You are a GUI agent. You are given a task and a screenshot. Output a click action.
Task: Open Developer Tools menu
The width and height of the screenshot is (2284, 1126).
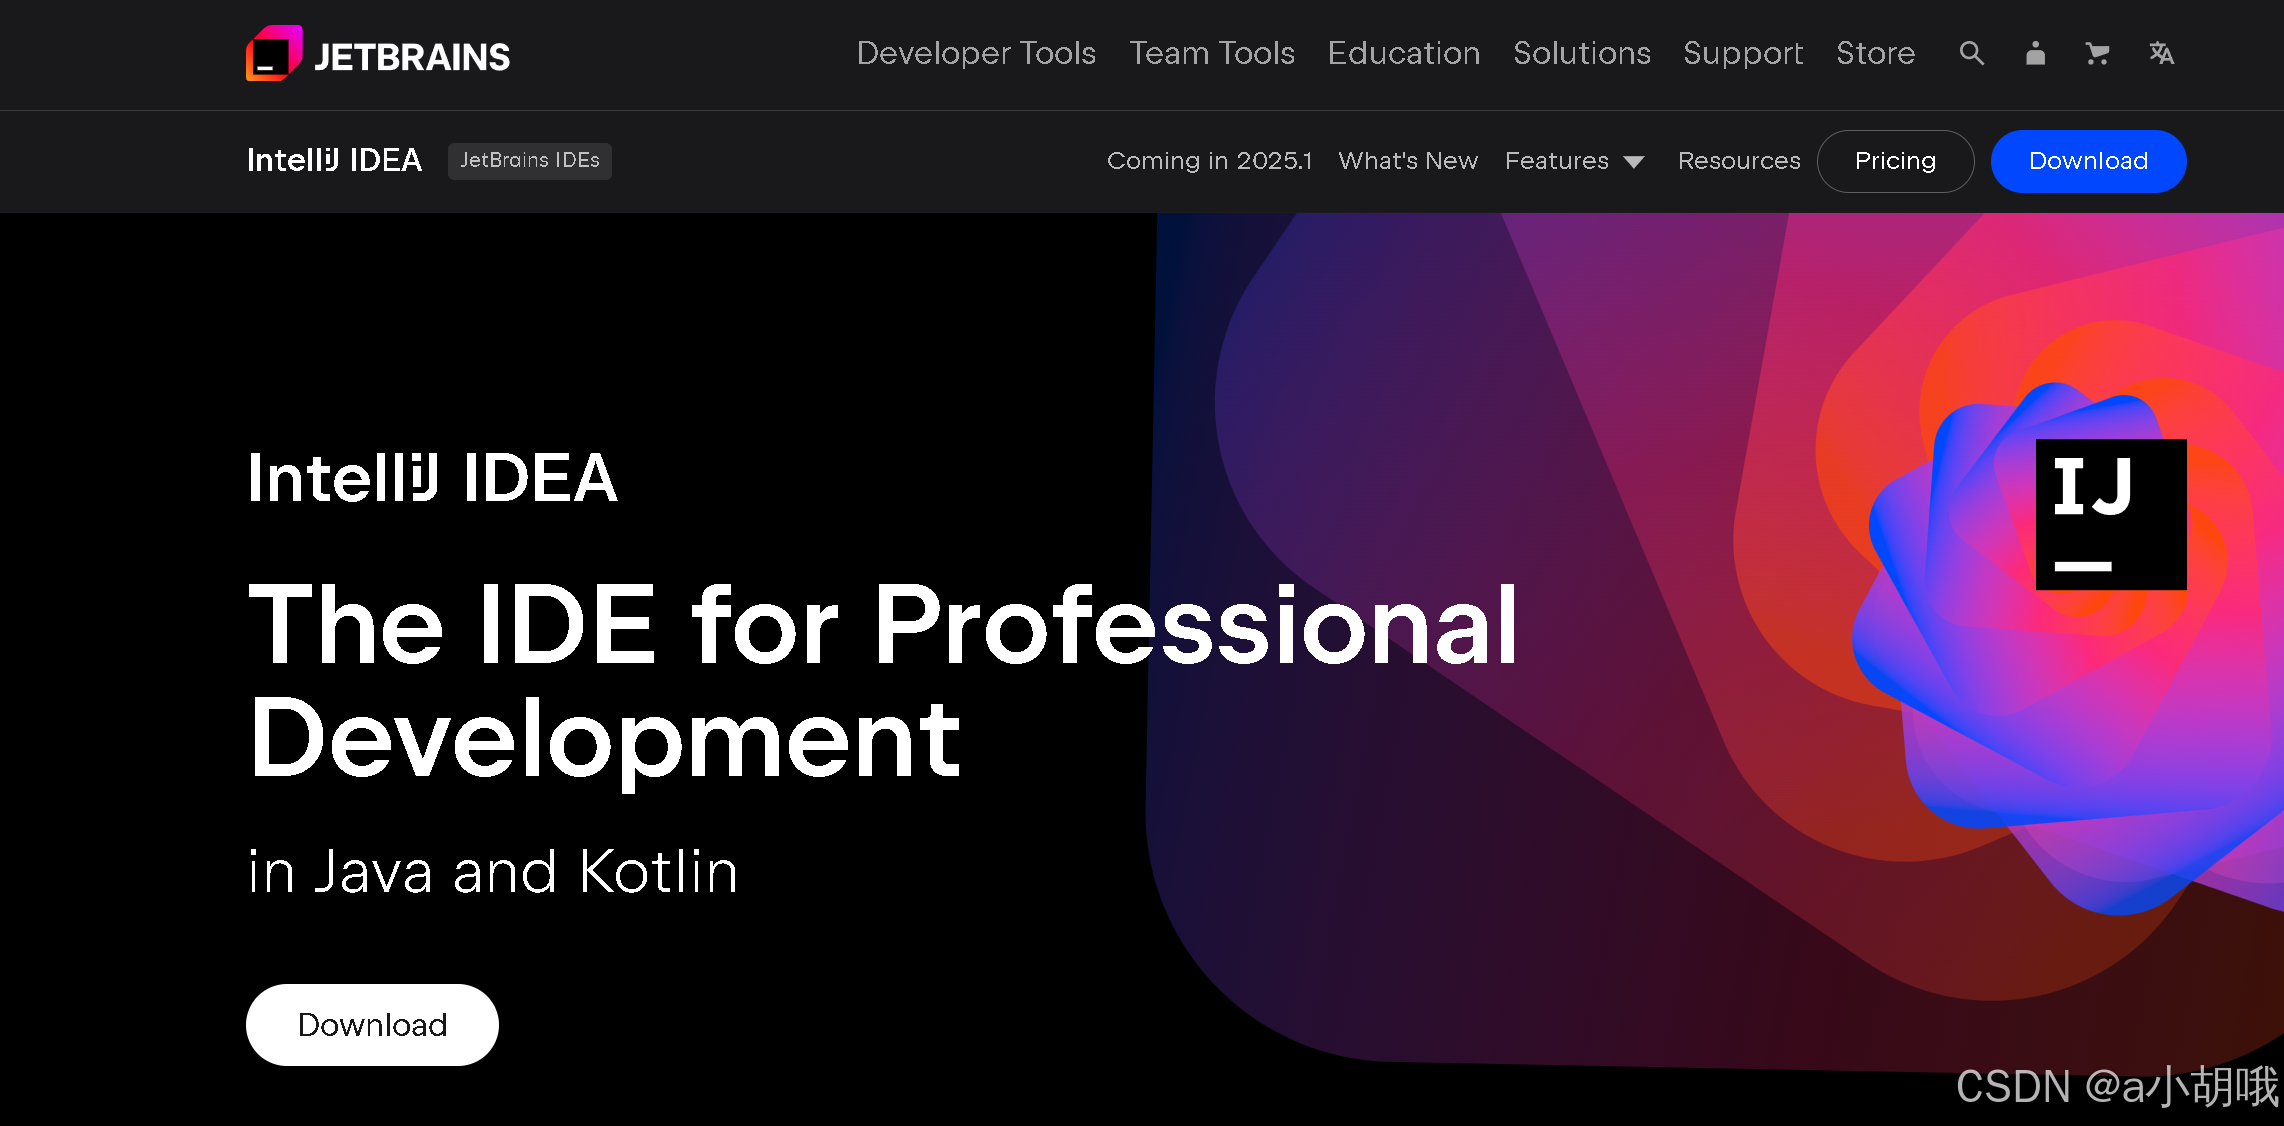(976, 53)
